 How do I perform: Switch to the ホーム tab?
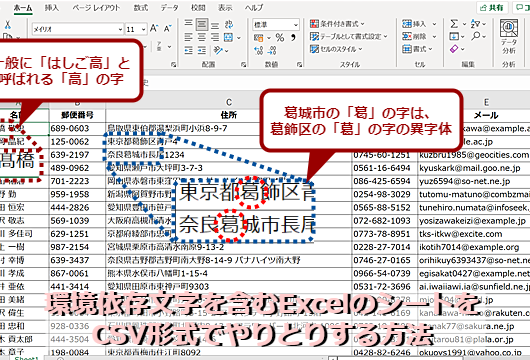pyautogui.click(x=23, y=7)
